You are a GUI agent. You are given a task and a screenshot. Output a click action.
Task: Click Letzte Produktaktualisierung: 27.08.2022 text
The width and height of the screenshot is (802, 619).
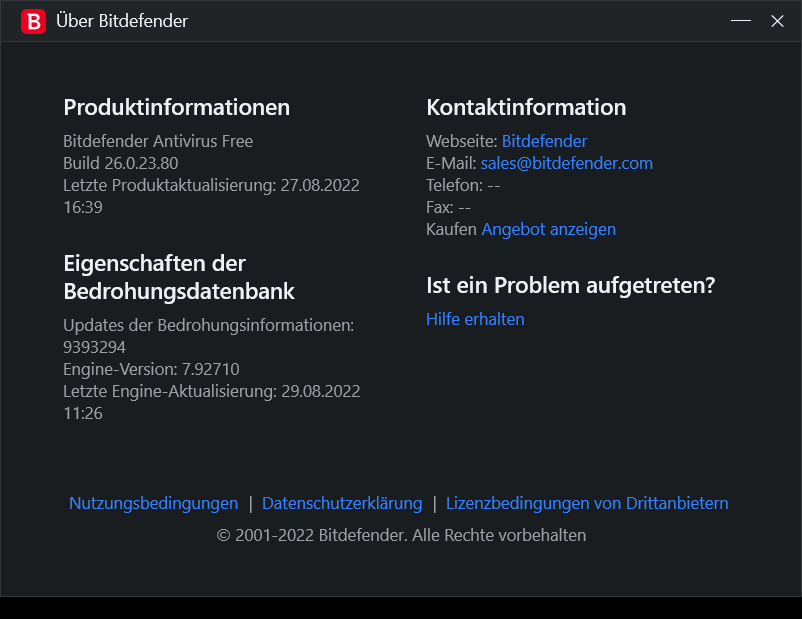coord(211,185)
